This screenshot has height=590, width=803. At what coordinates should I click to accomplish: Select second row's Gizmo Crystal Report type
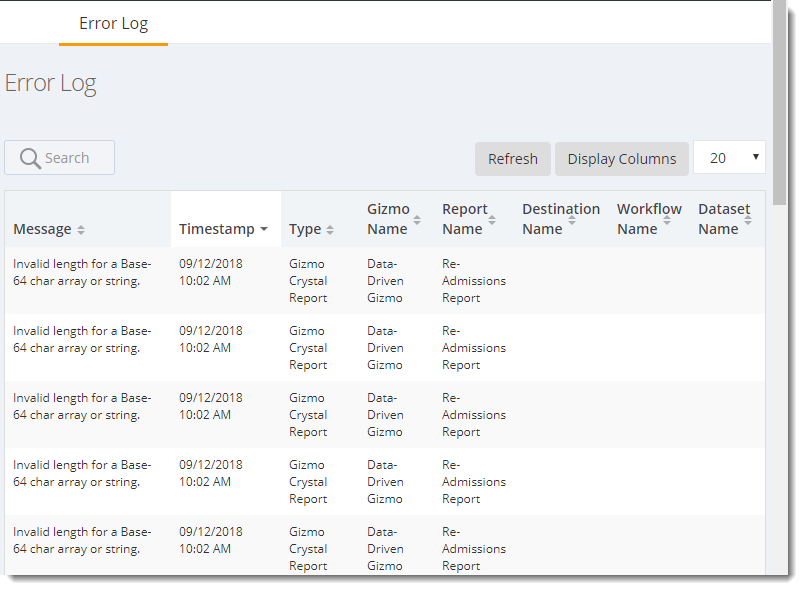[x=308, y=348]
